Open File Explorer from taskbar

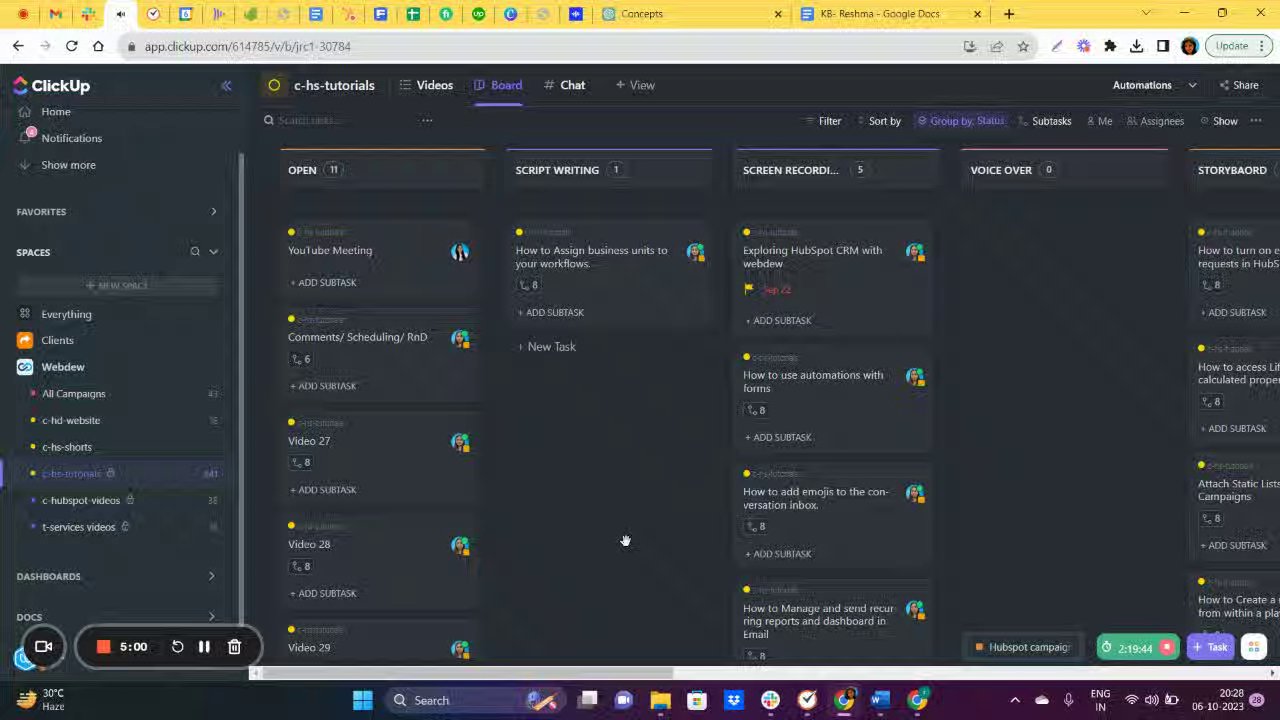660,700
